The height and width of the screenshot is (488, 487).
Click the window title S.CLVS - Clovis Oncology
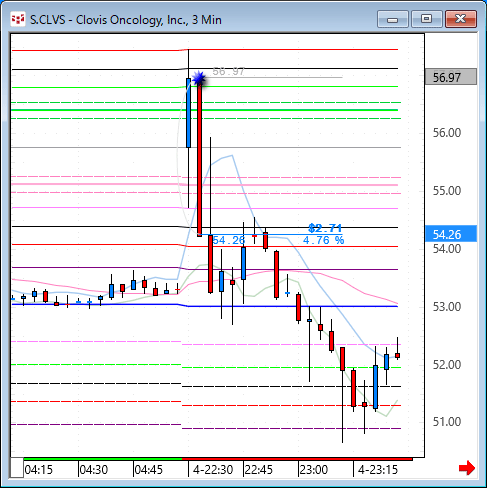[126, 20]
